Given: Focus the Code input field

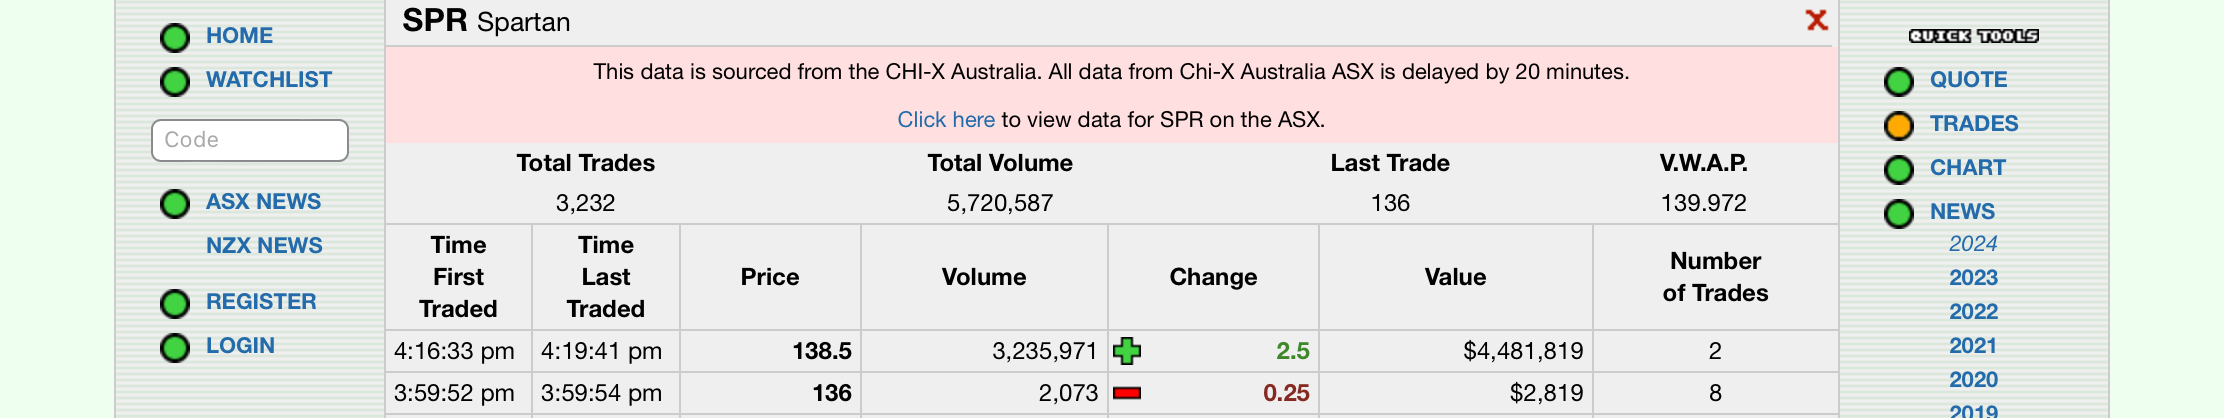Looking at the screenshot, I should 250,140.
